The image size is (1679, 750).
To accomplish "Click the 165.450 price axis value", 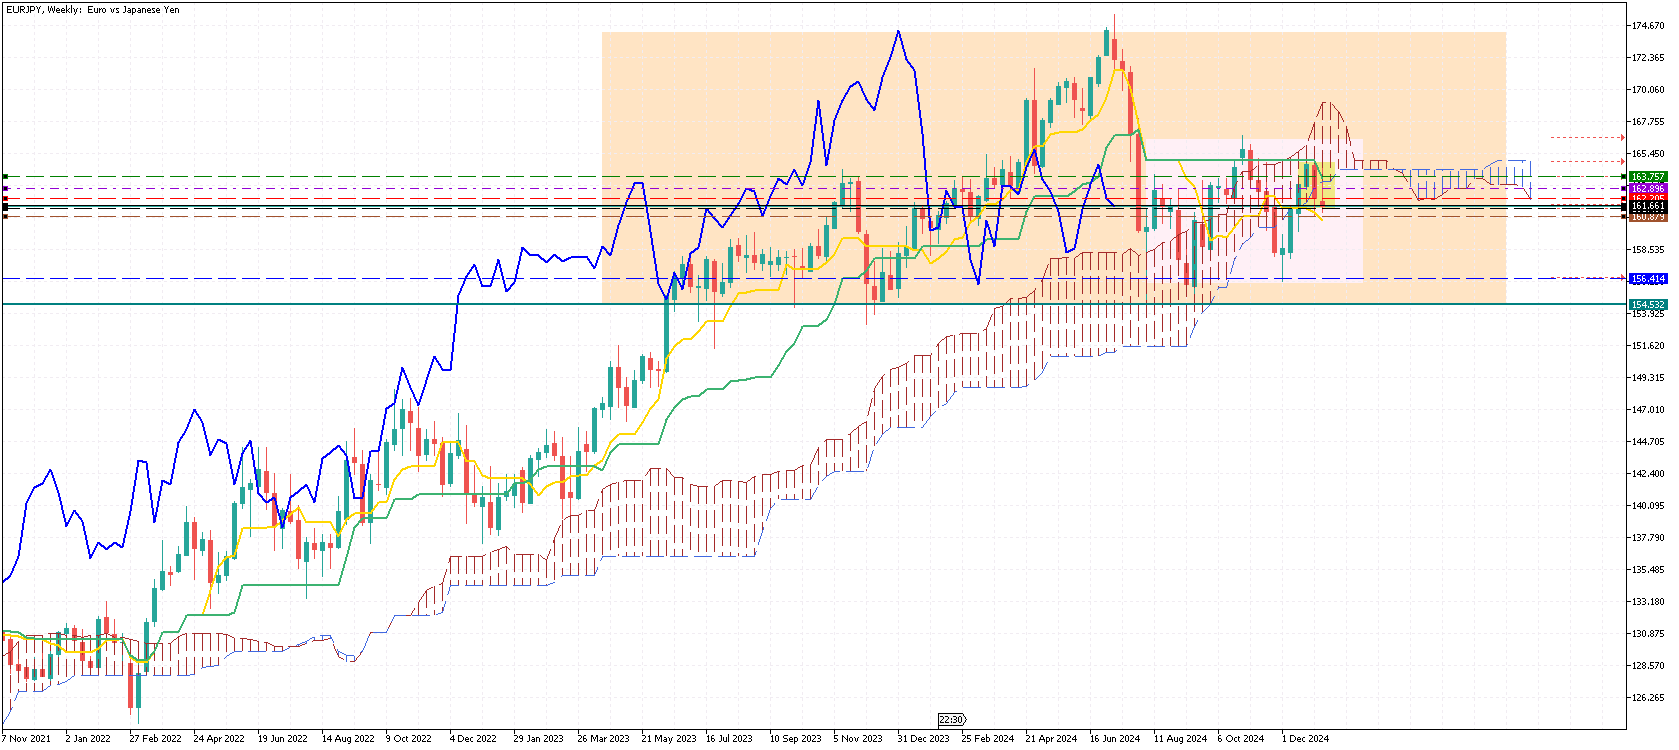I will (1648, 154).
